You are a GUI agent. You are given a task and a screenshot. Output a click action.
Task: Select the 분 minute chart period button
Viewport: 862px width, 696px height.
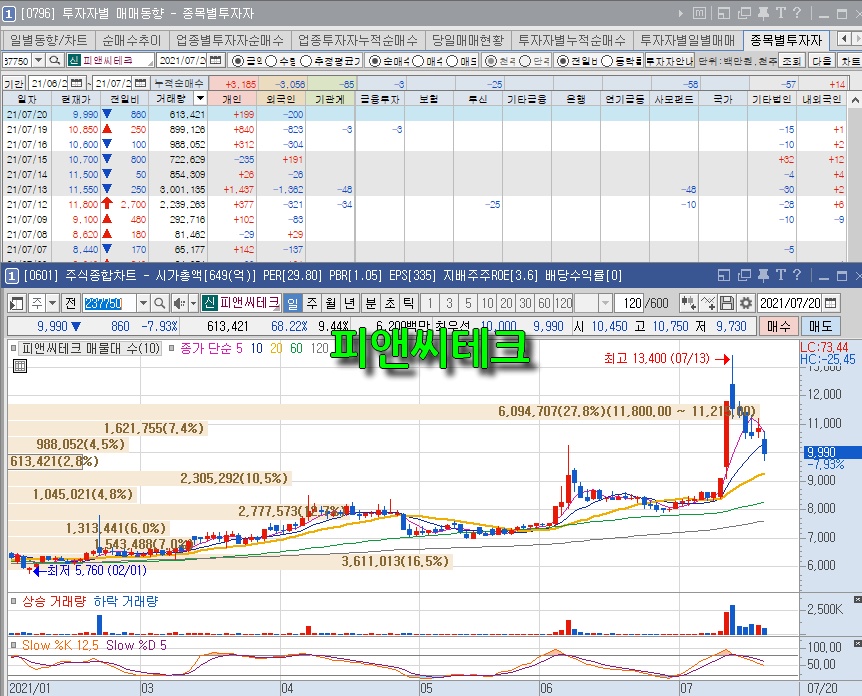click(x=371, y=303)
